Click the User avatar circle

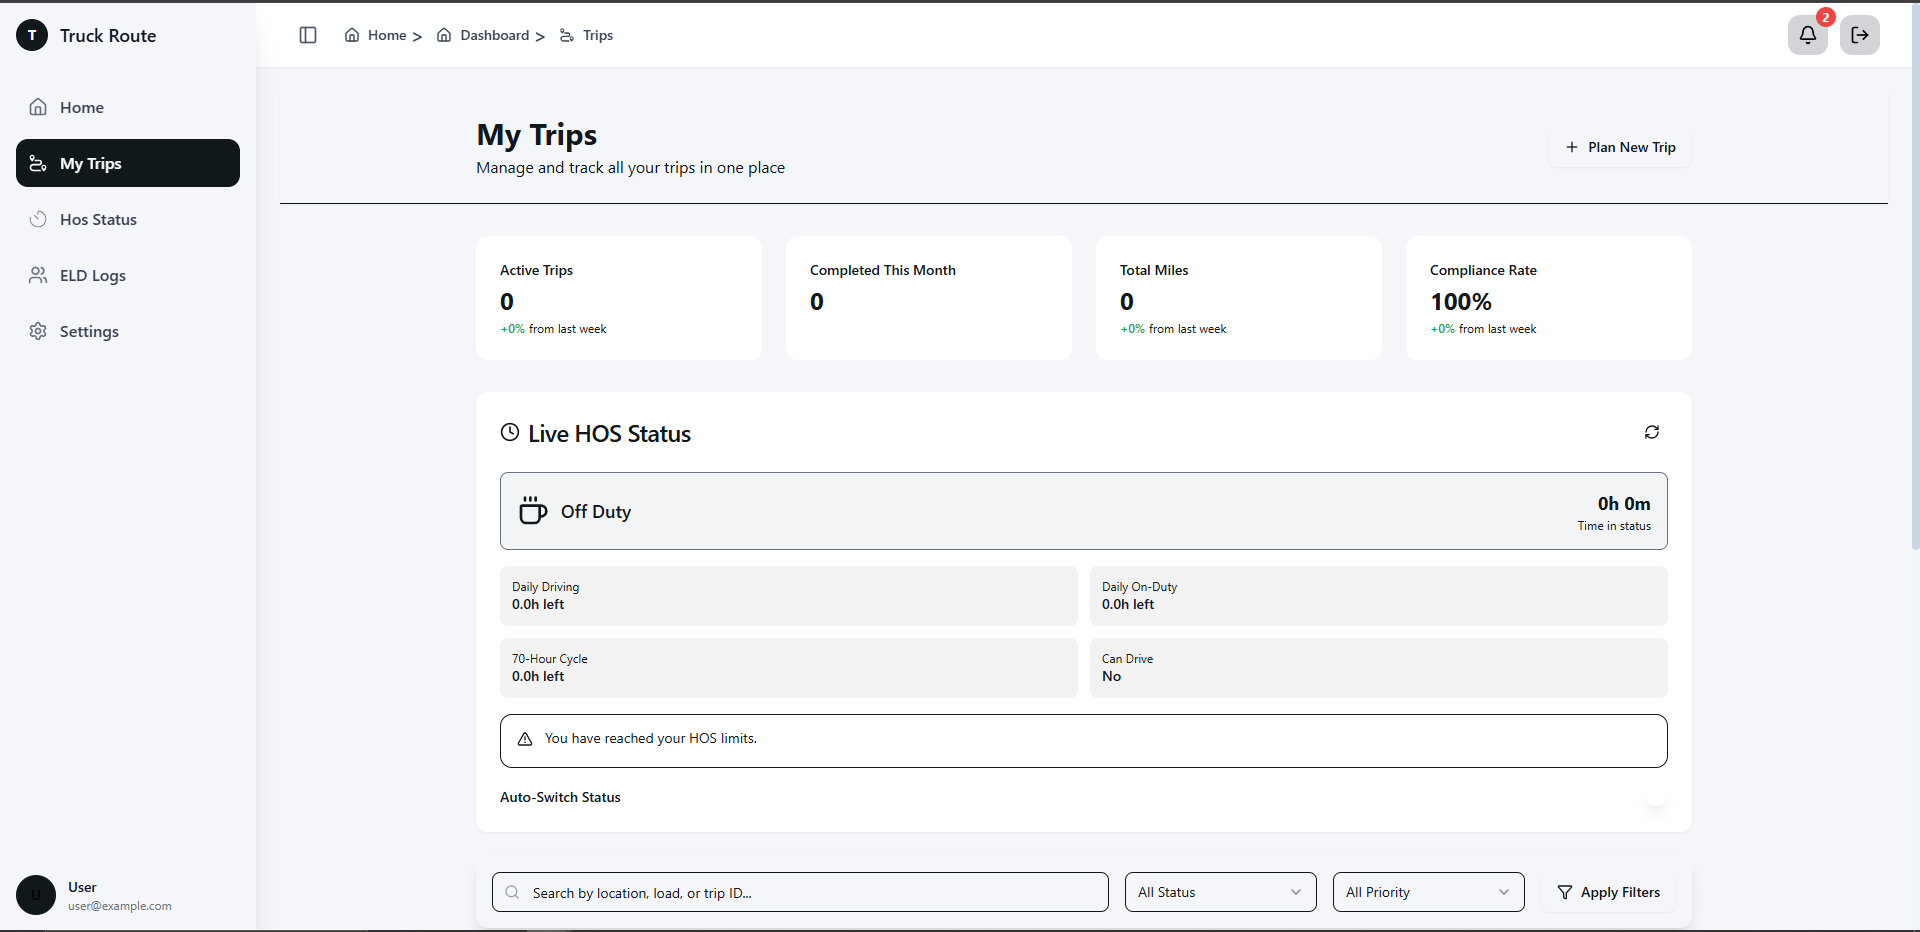(36, 895)
